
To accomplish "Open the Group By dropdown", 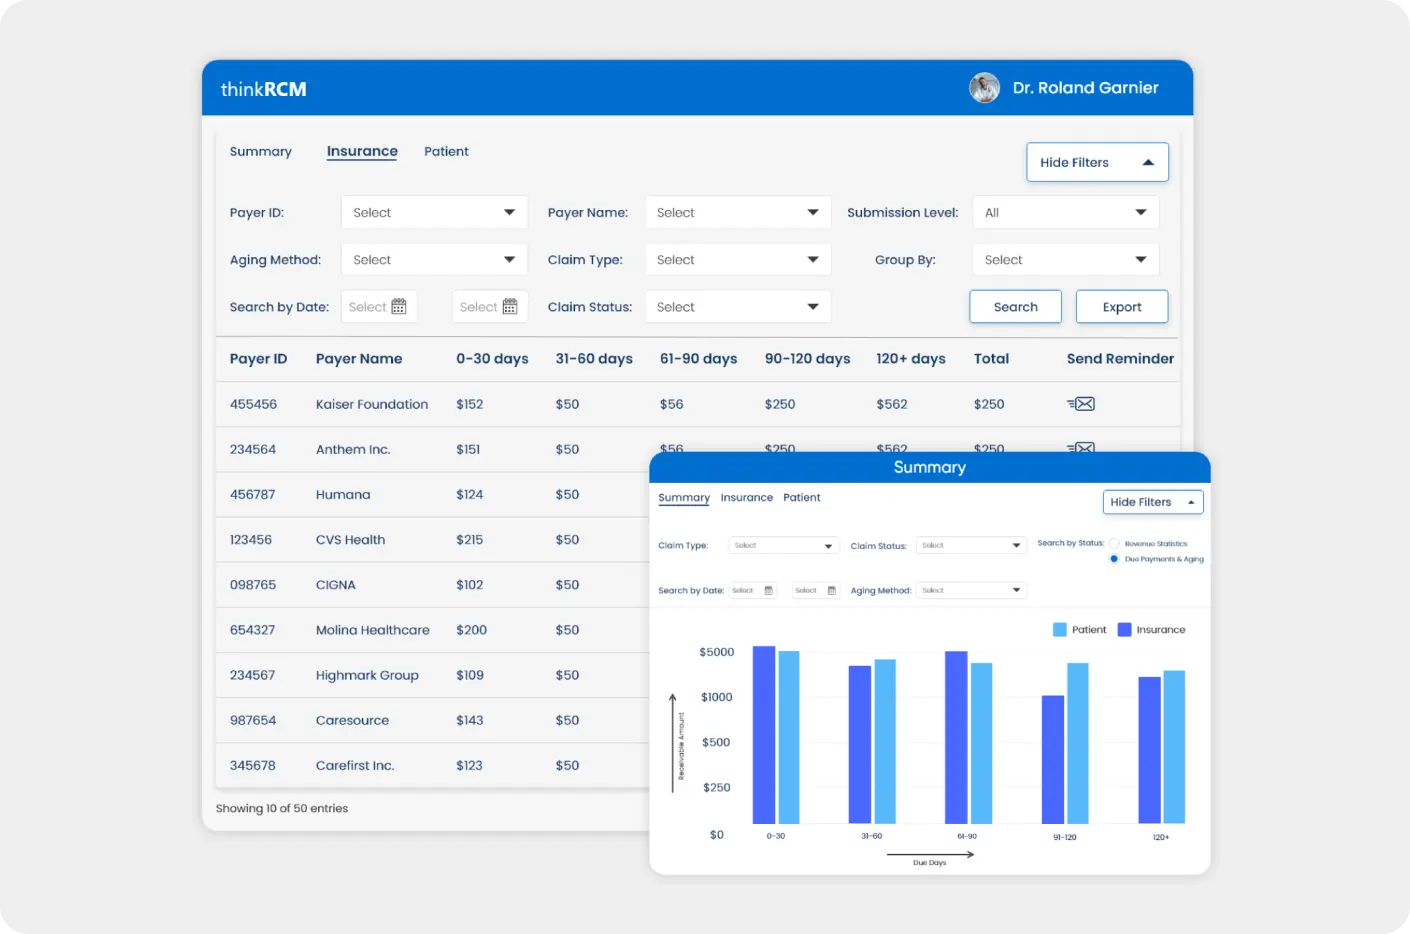I will (x=1065, y=259).
